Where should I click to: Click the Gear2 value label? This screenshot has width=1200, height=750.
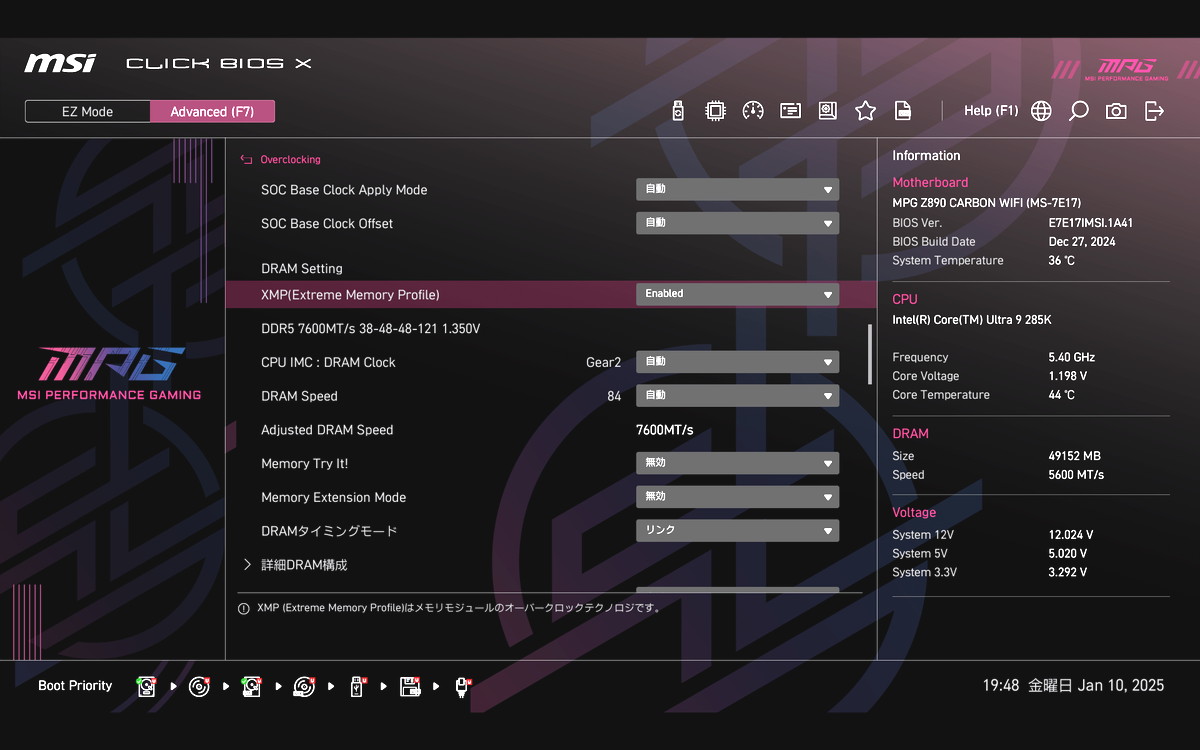603,363
